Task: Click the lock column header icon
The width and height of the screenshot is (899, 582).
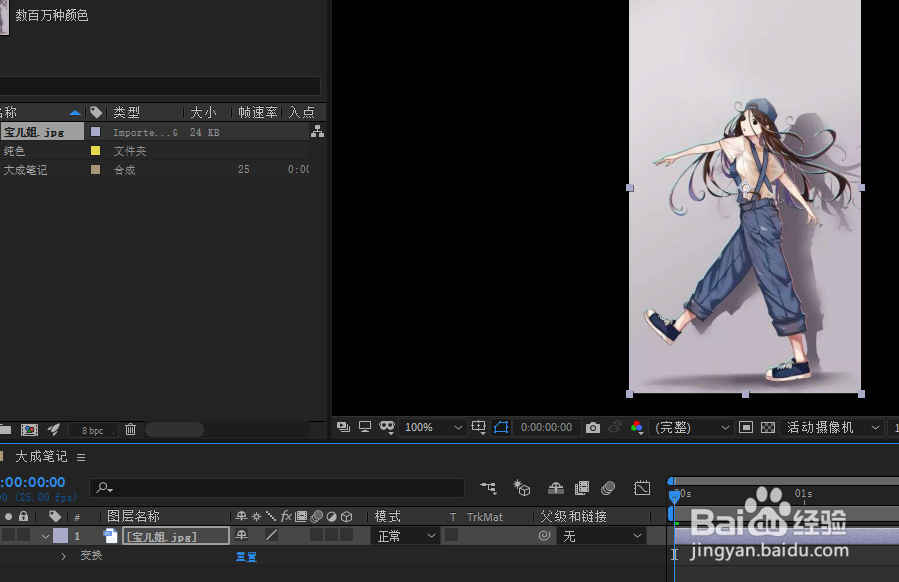Action: 23,516
